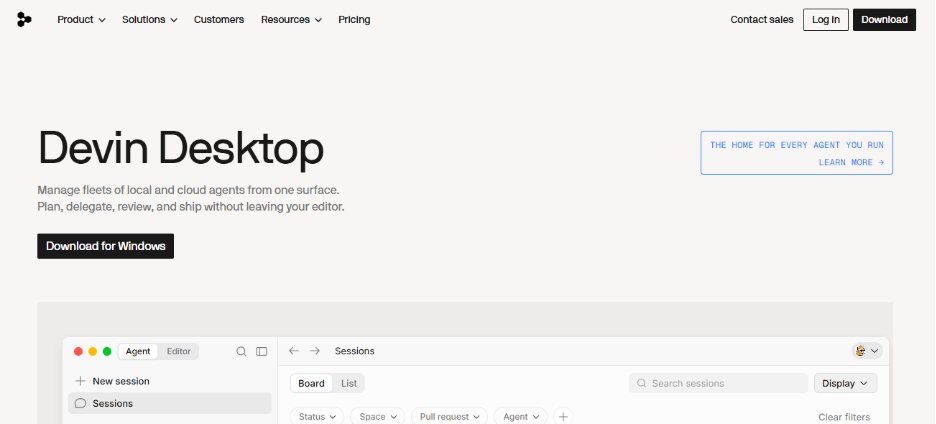The image size is (936, 424).
Task: Click the Sessions title in the toolbar
Action: coord(355,351)
